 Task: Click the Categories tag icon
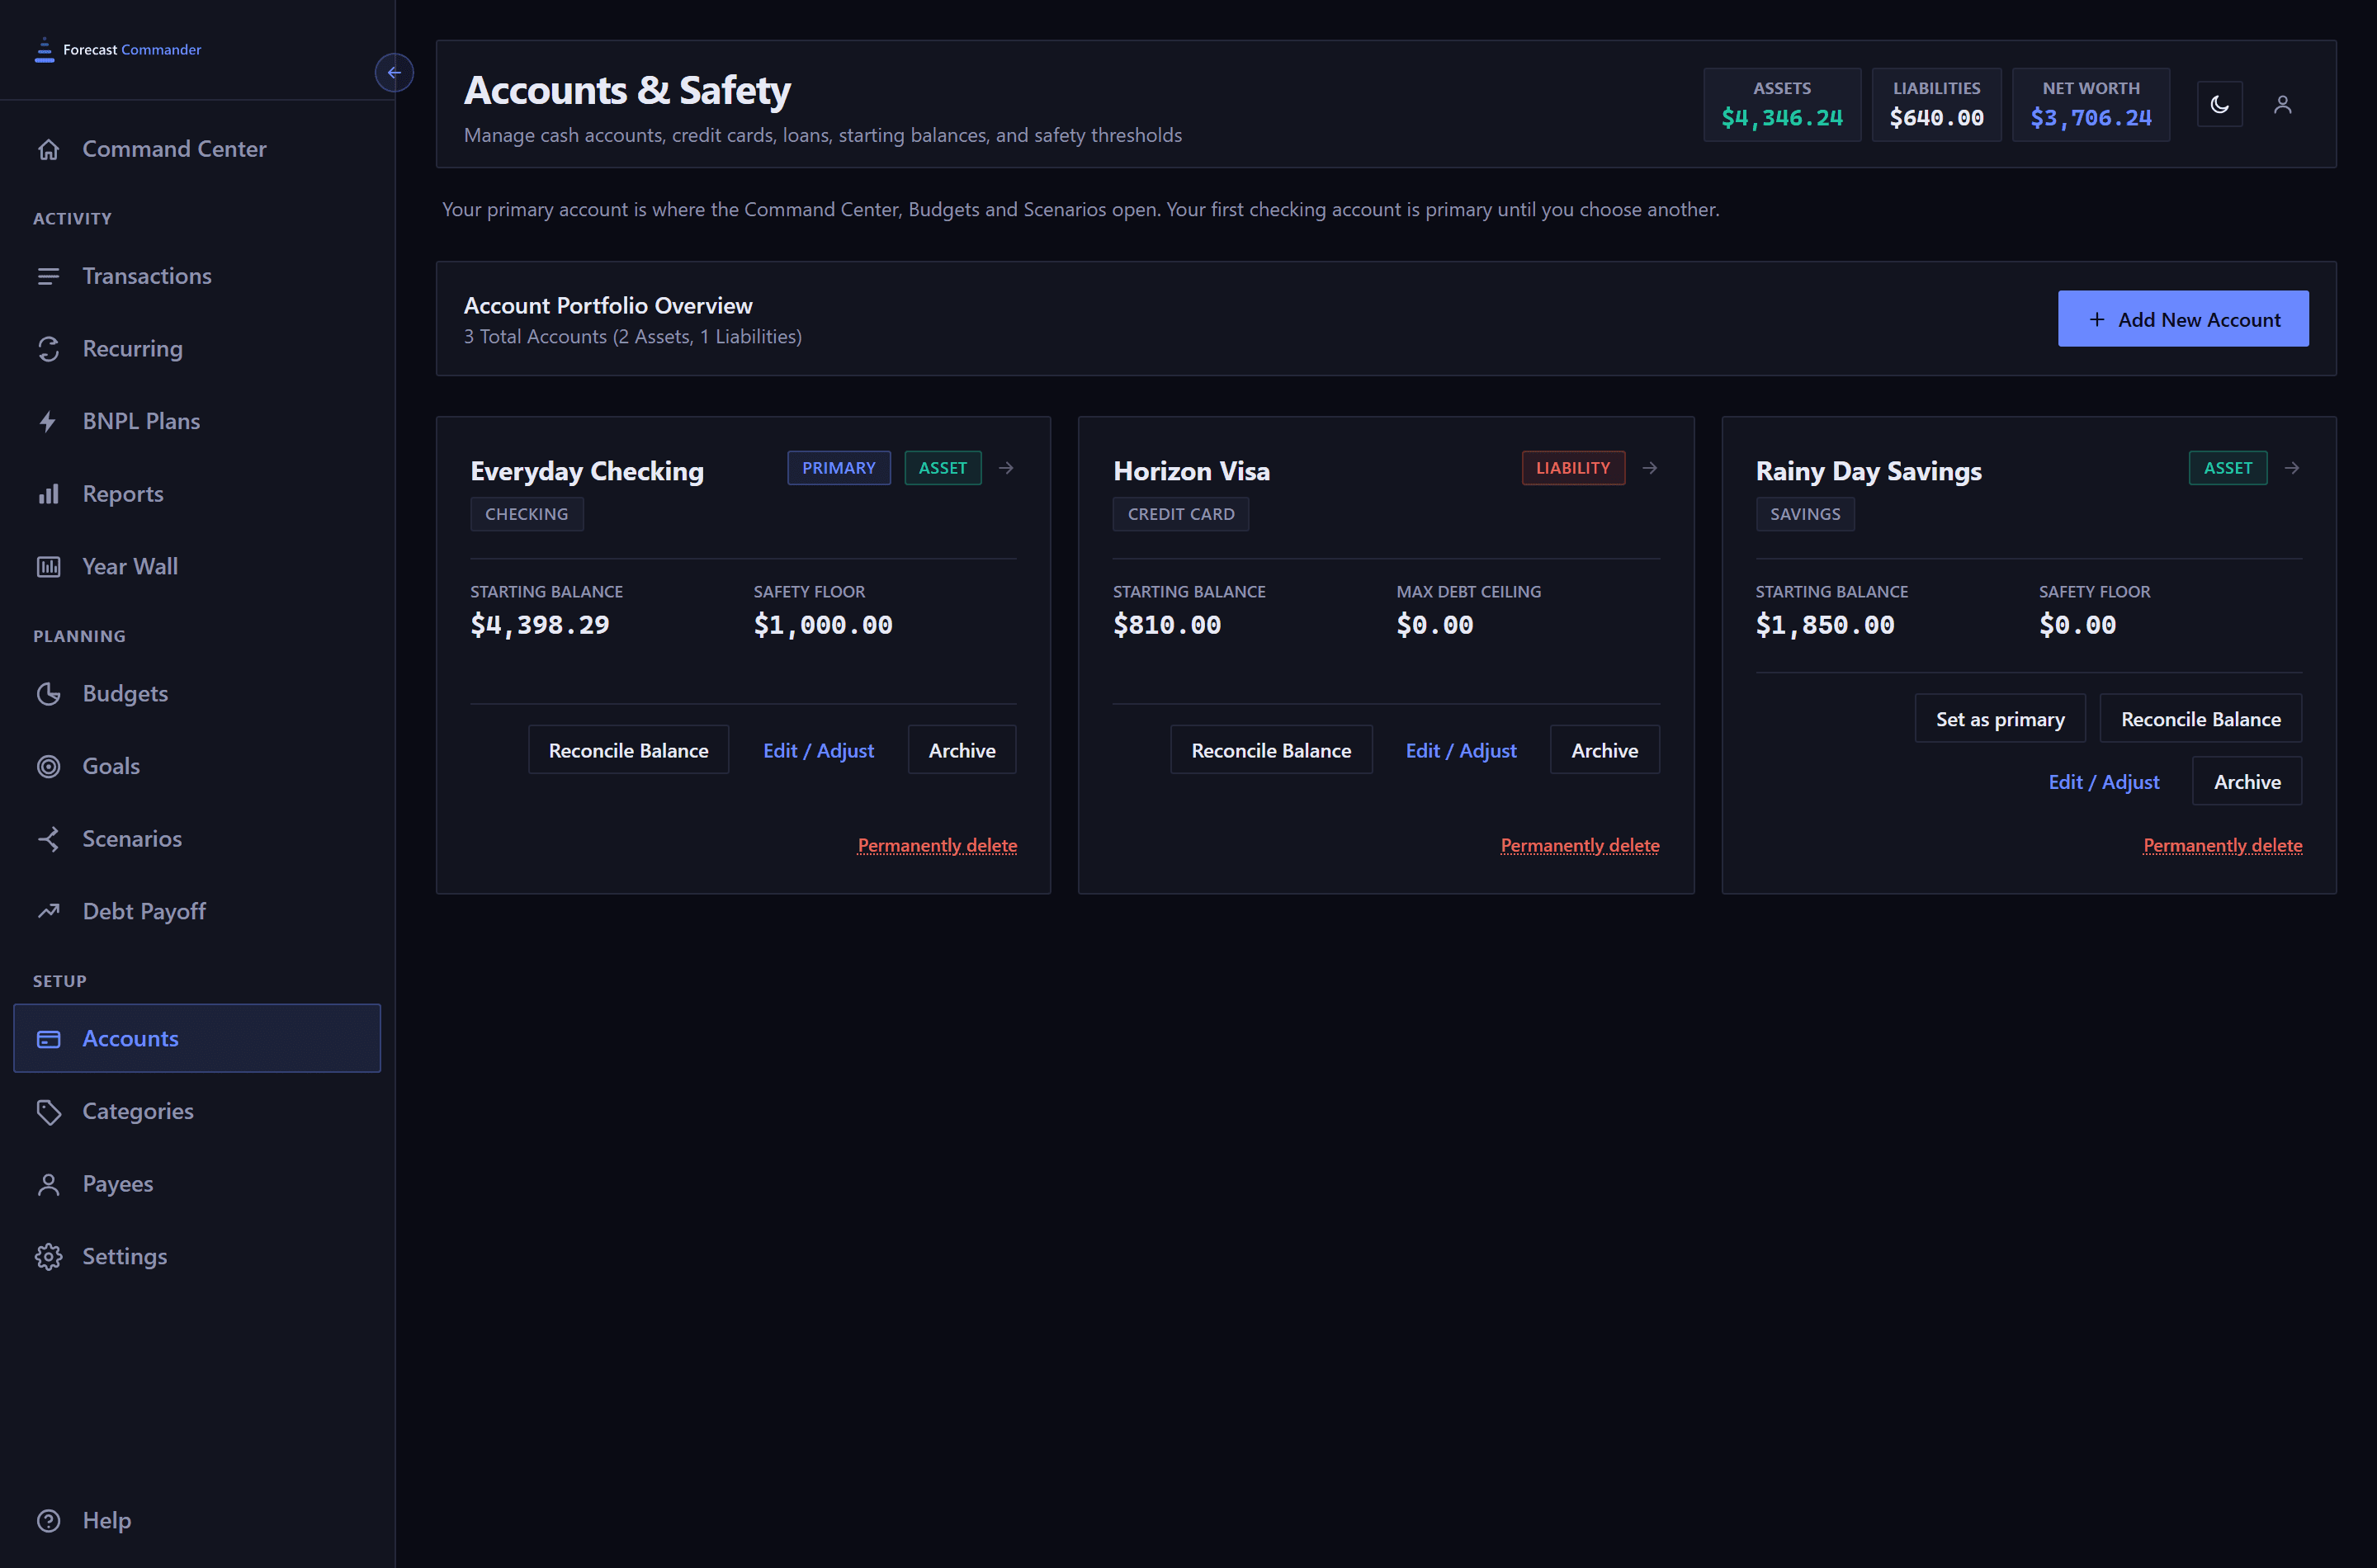click(48, 1112)
